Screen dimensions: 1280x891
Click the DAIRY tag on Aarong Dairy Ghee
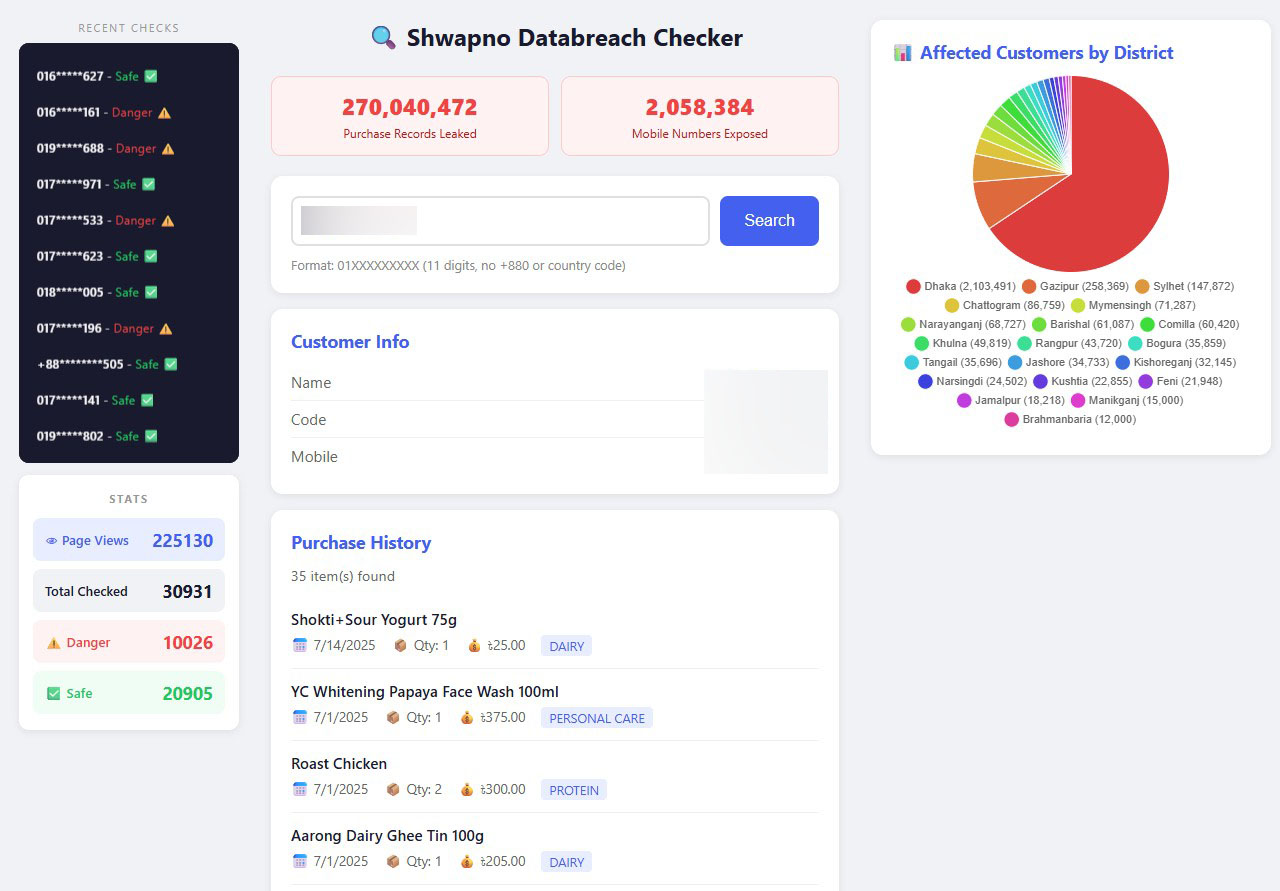point(566,862)
